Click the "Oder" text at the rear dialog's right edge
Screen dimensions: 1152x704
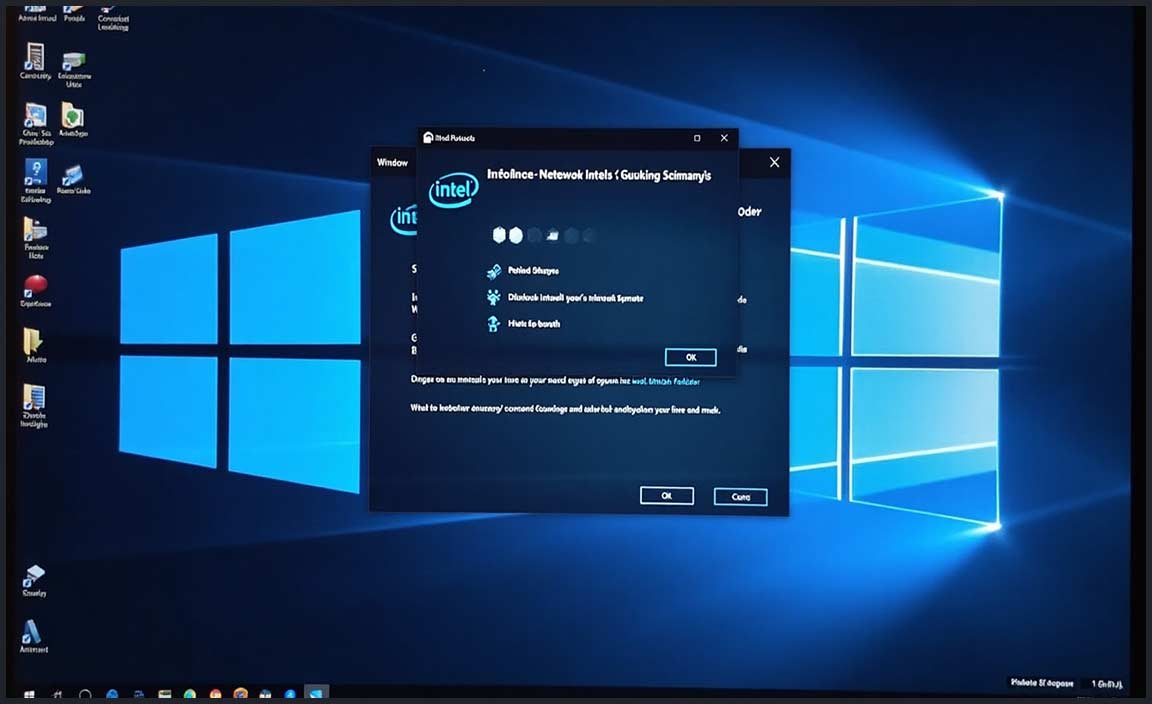coord(749,212)
